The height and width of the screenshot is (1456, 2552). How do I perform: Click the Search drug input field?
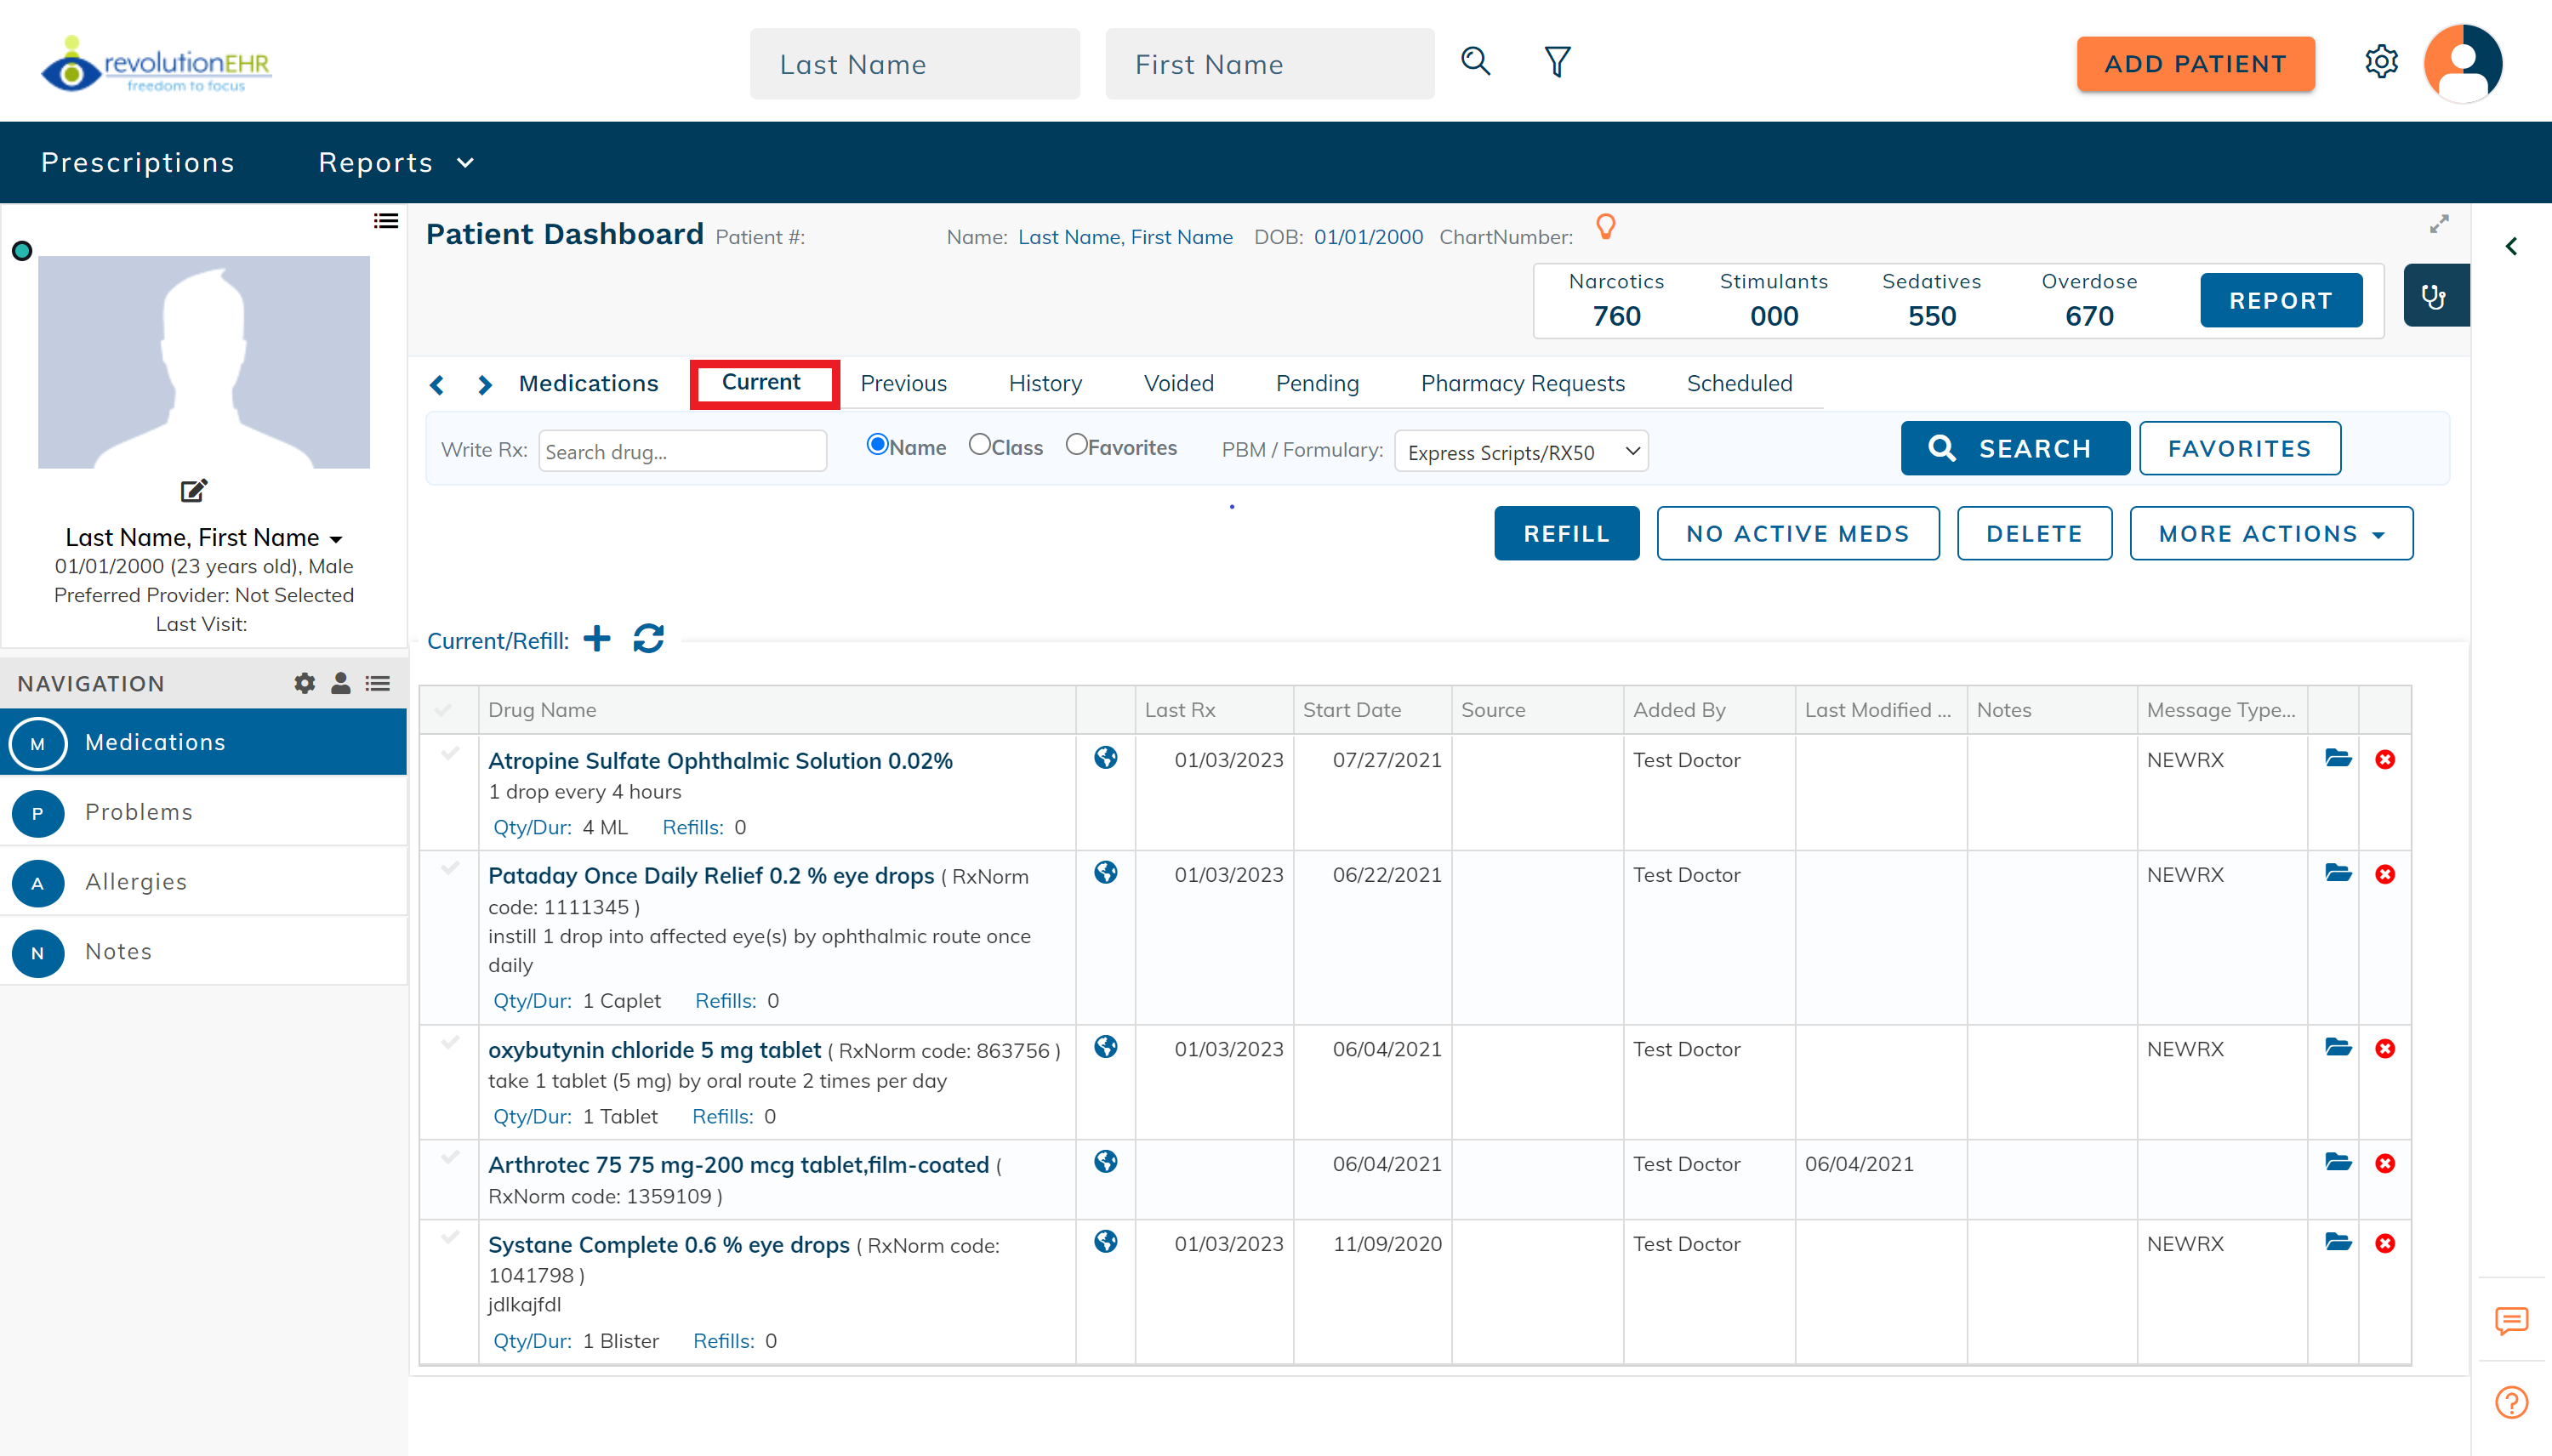682,452
